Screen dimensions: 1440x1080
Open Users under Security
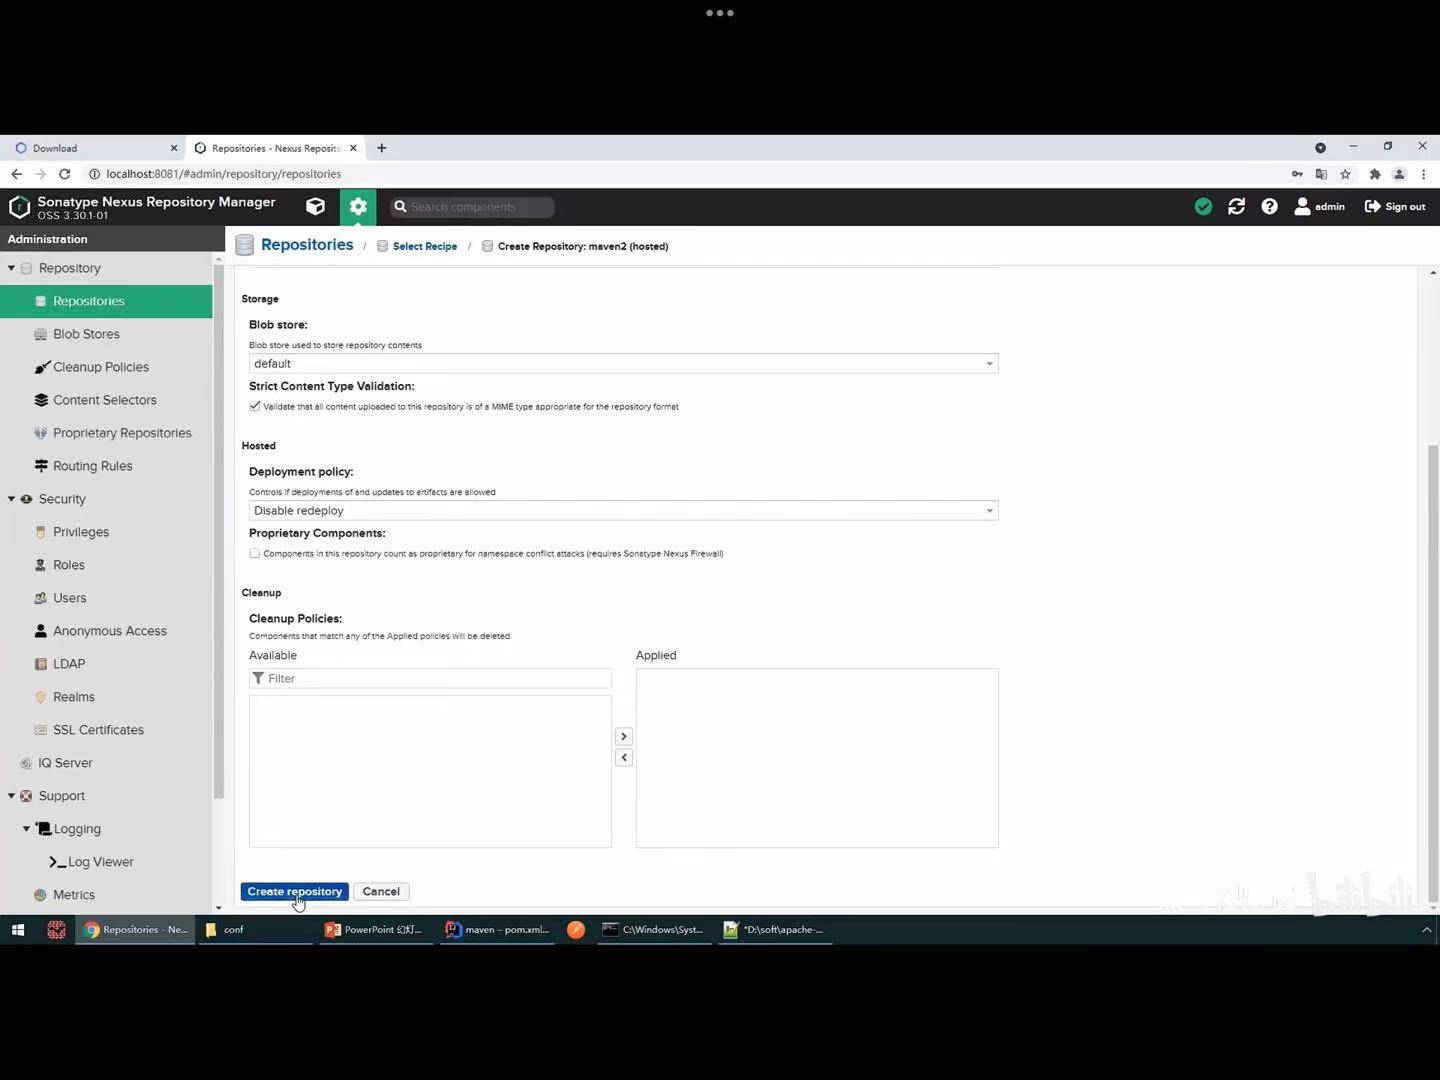tap(70, 598)
